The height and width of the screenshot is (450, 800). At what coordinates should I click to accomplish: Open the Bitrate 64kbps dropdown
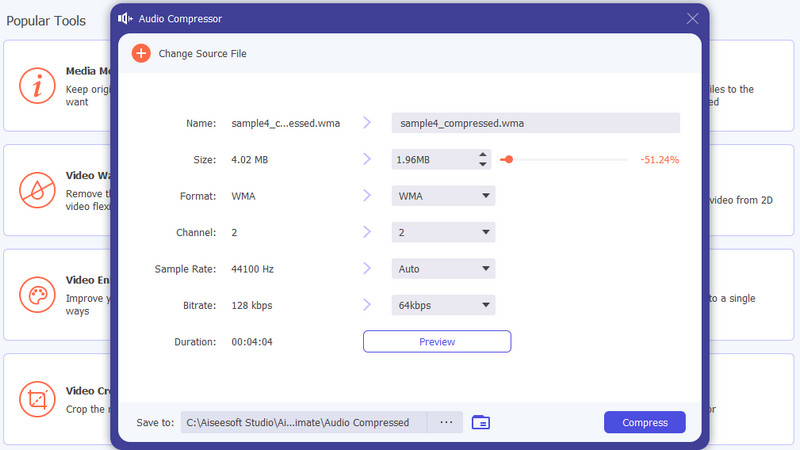click(x=443, y=305)
